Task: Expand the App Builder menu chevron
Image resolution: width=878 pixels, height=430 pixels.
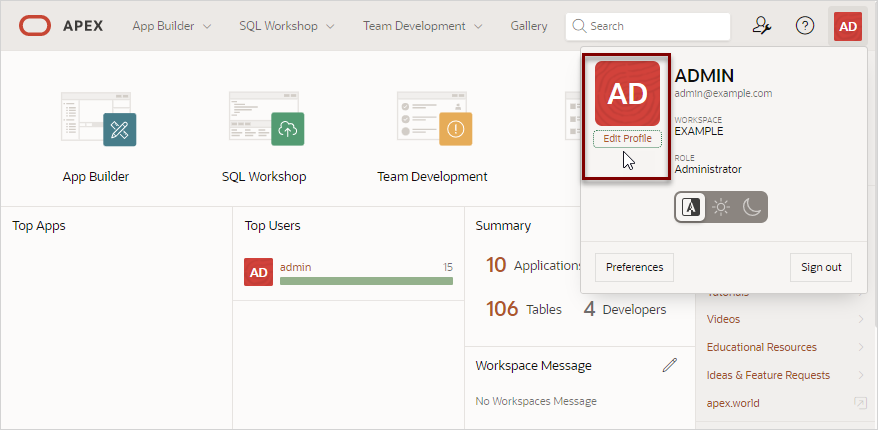Action: coord(207,26)
